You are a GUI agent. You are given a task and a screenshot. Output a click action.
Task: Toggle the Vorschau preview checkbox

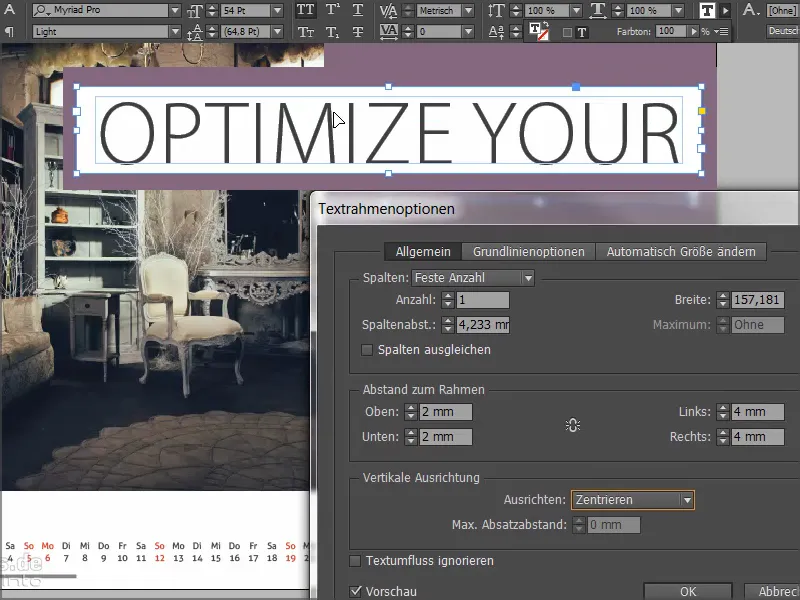355,592
